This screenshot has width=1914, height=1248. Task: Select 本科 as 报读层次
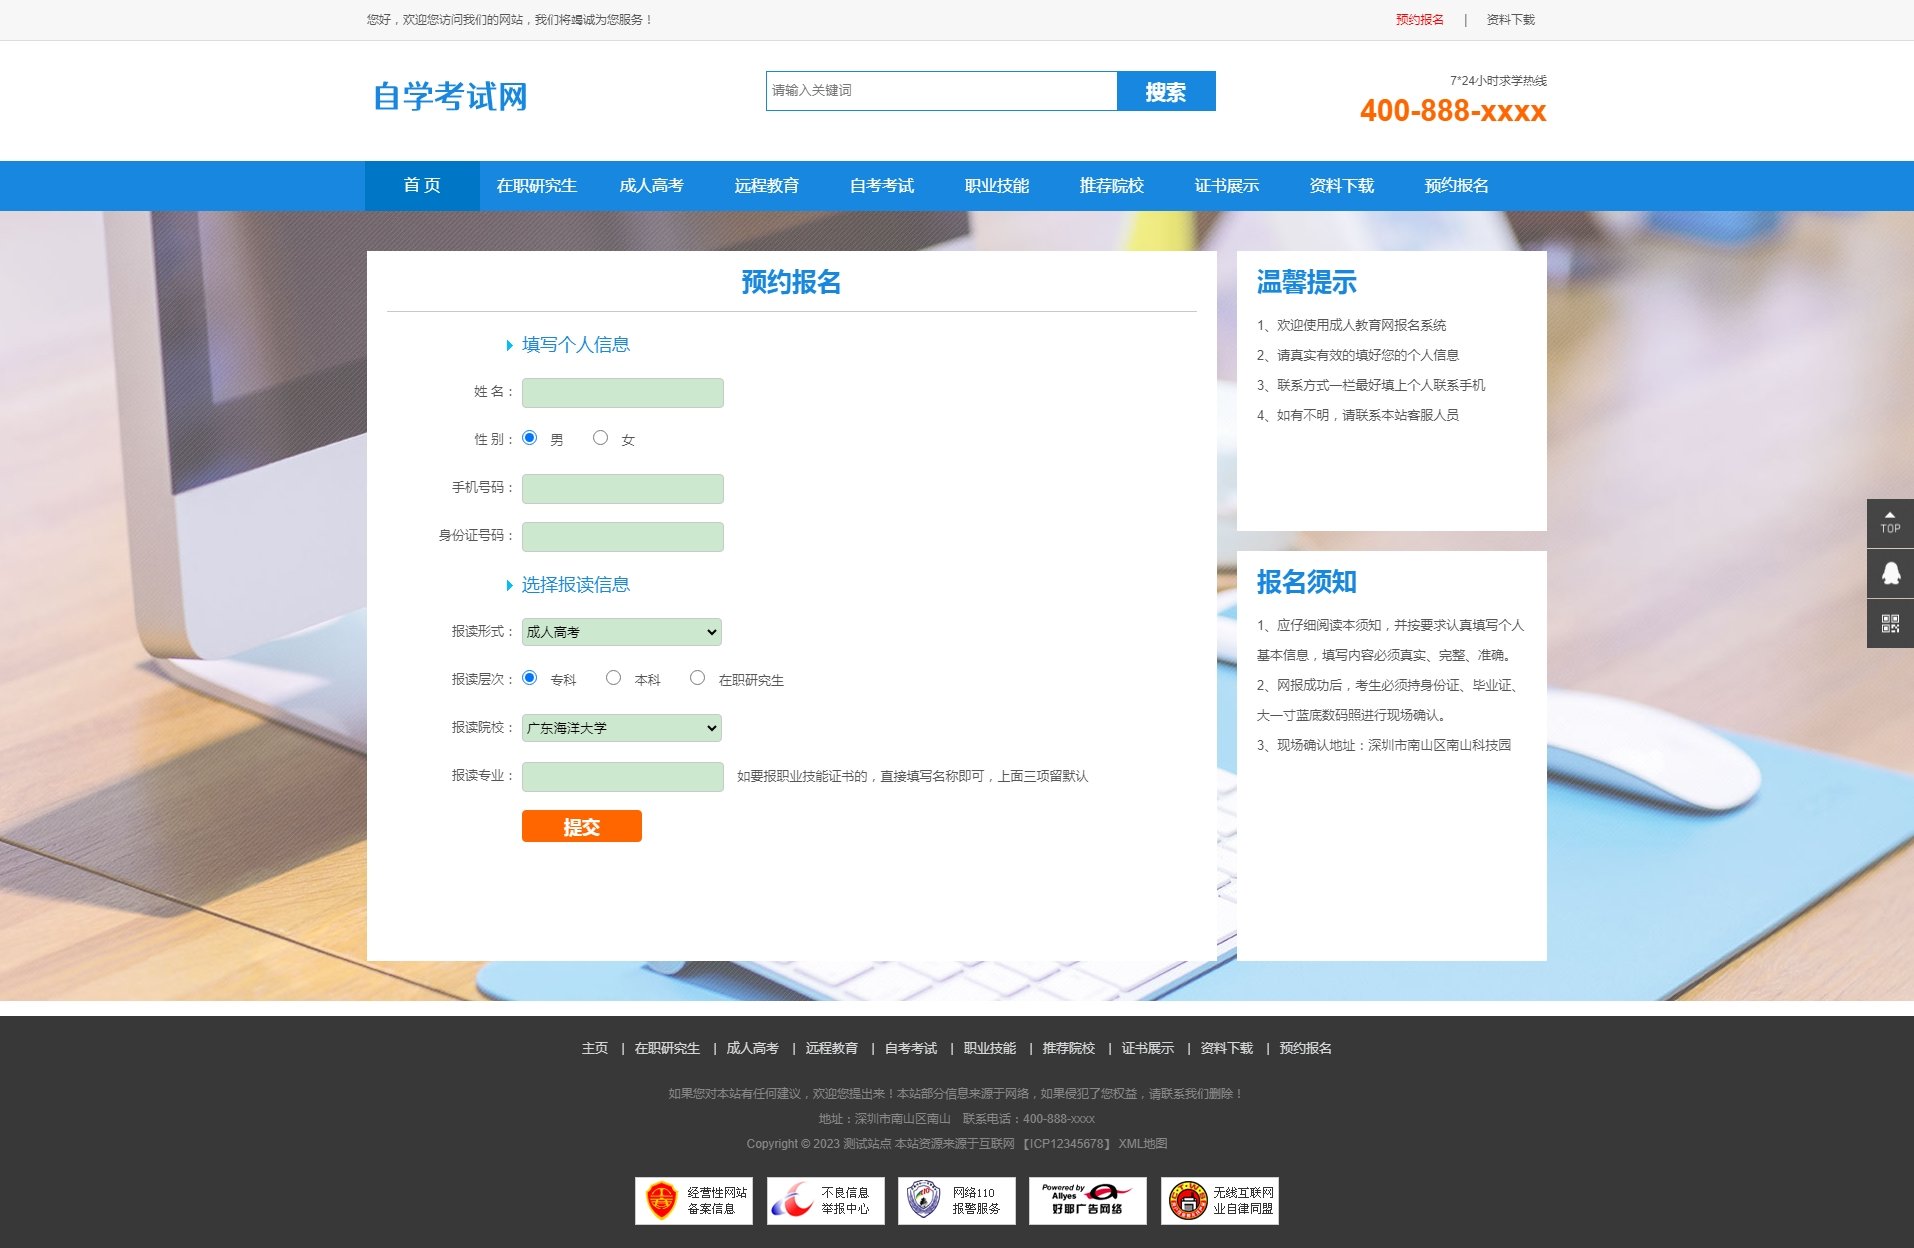click(x=613, y=677)
